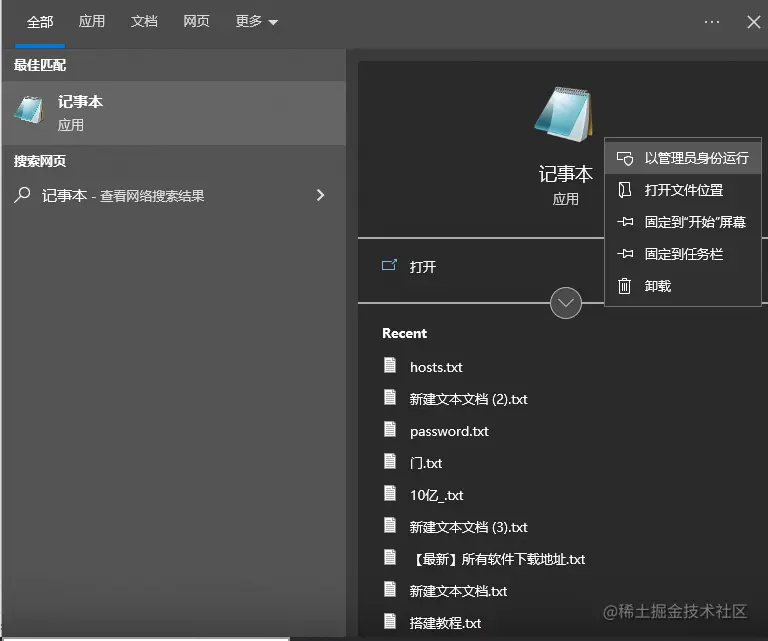
Task: Click the file icon beside 10亿_.txt
Action: pyautogui.click(x=390, y=493)
